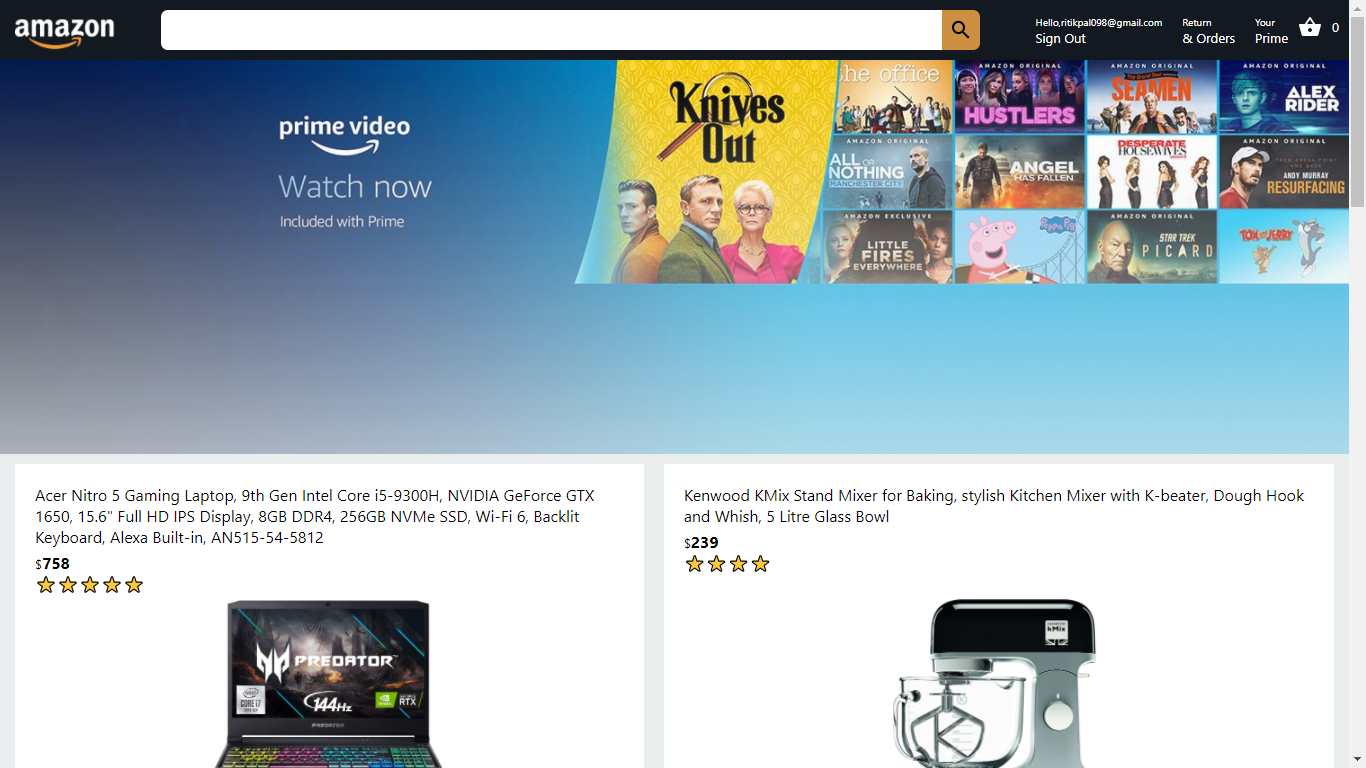The height and width of the screenshot is (768, 1366).
Task: Click the page vertical scrollbar thumb
Action: pos(1357,112)
